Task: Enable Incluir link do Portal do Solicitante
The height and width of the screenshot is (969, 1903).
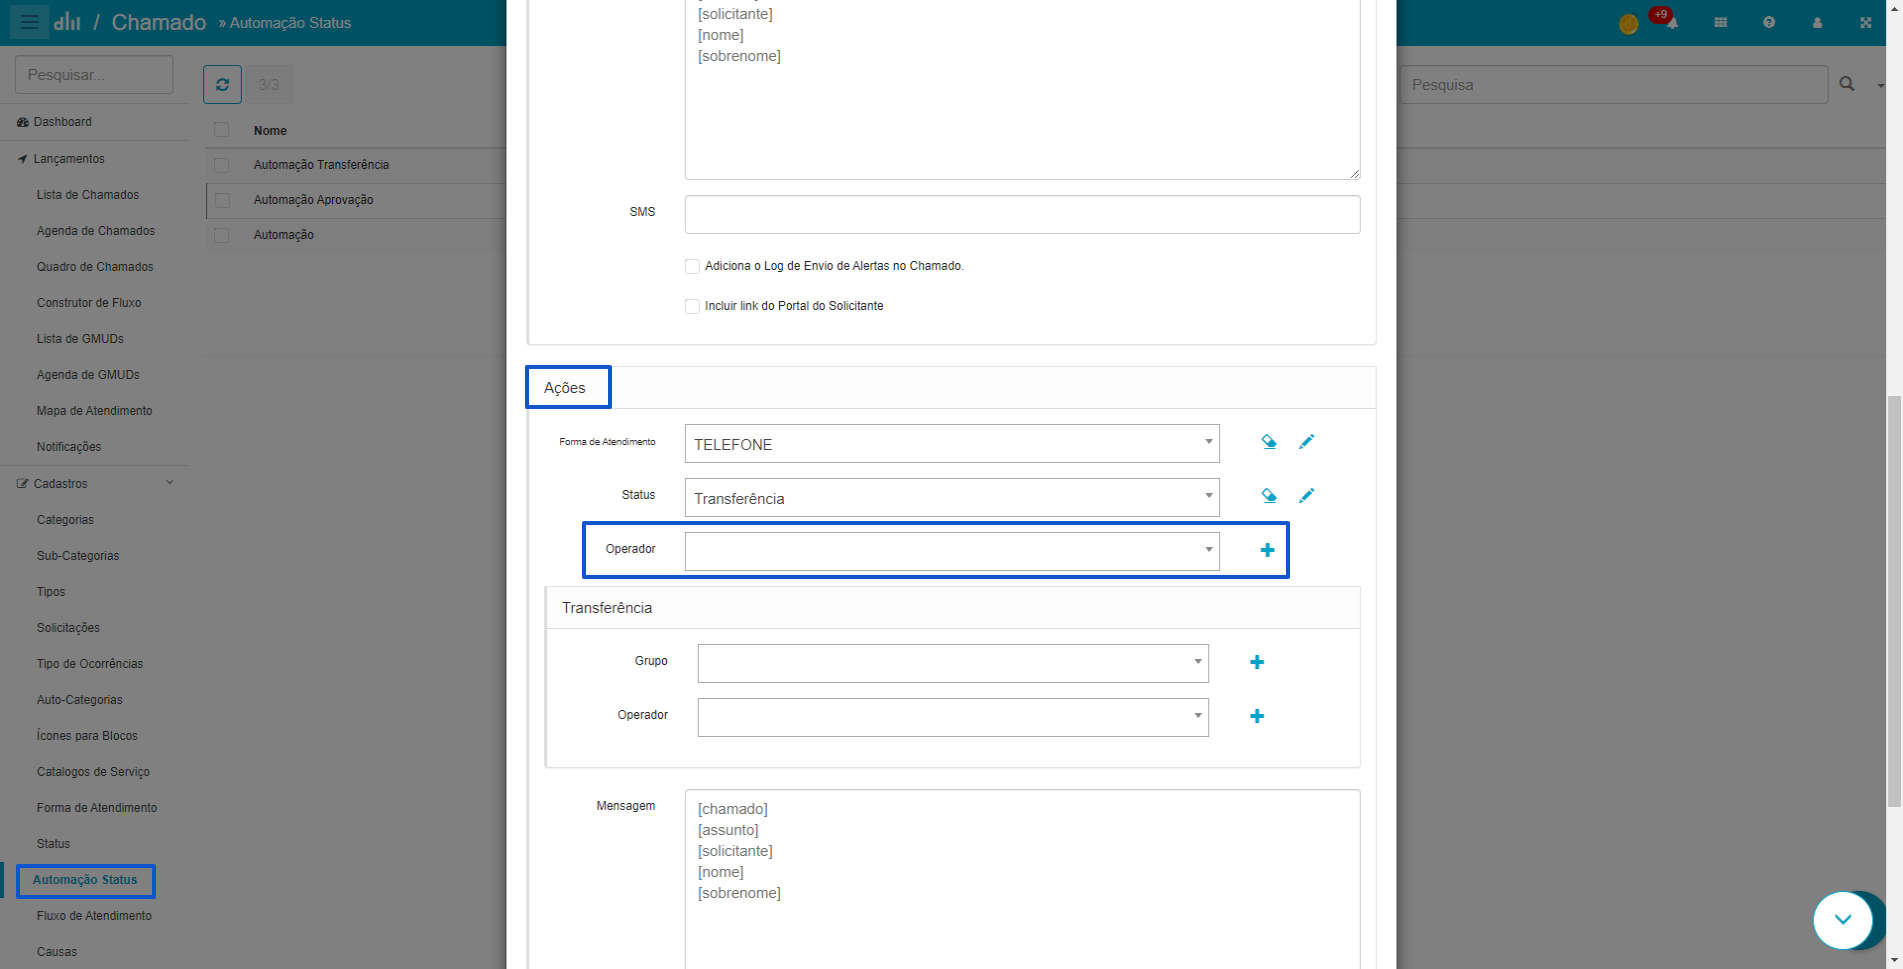Action: tap(692, 306)
